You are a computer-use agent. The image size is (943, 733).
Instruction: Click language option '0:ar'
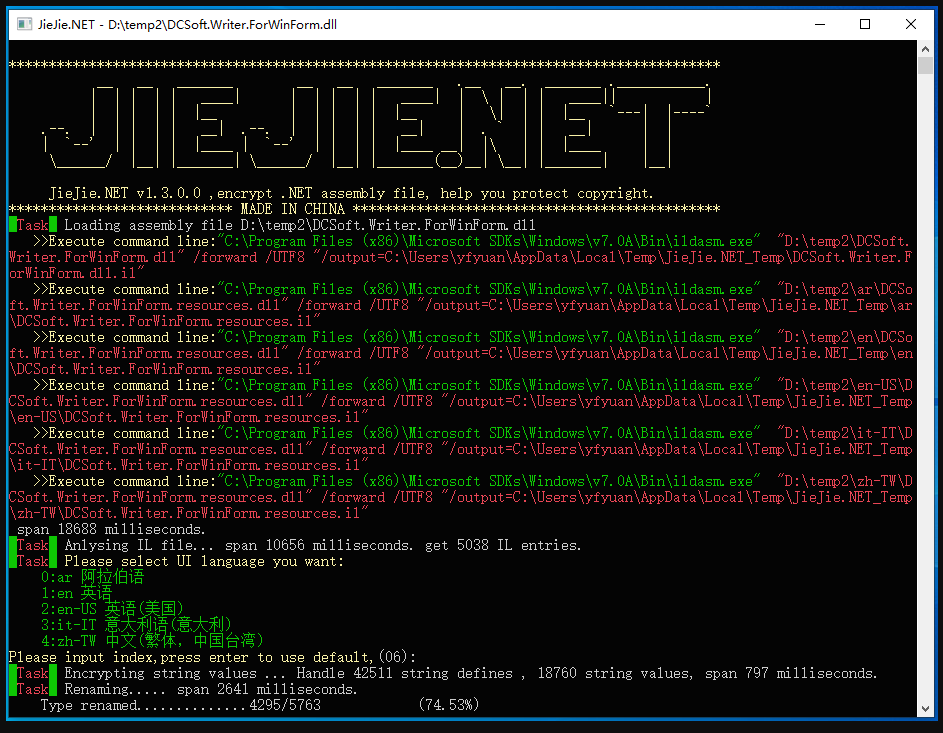[x=93, y=577]
